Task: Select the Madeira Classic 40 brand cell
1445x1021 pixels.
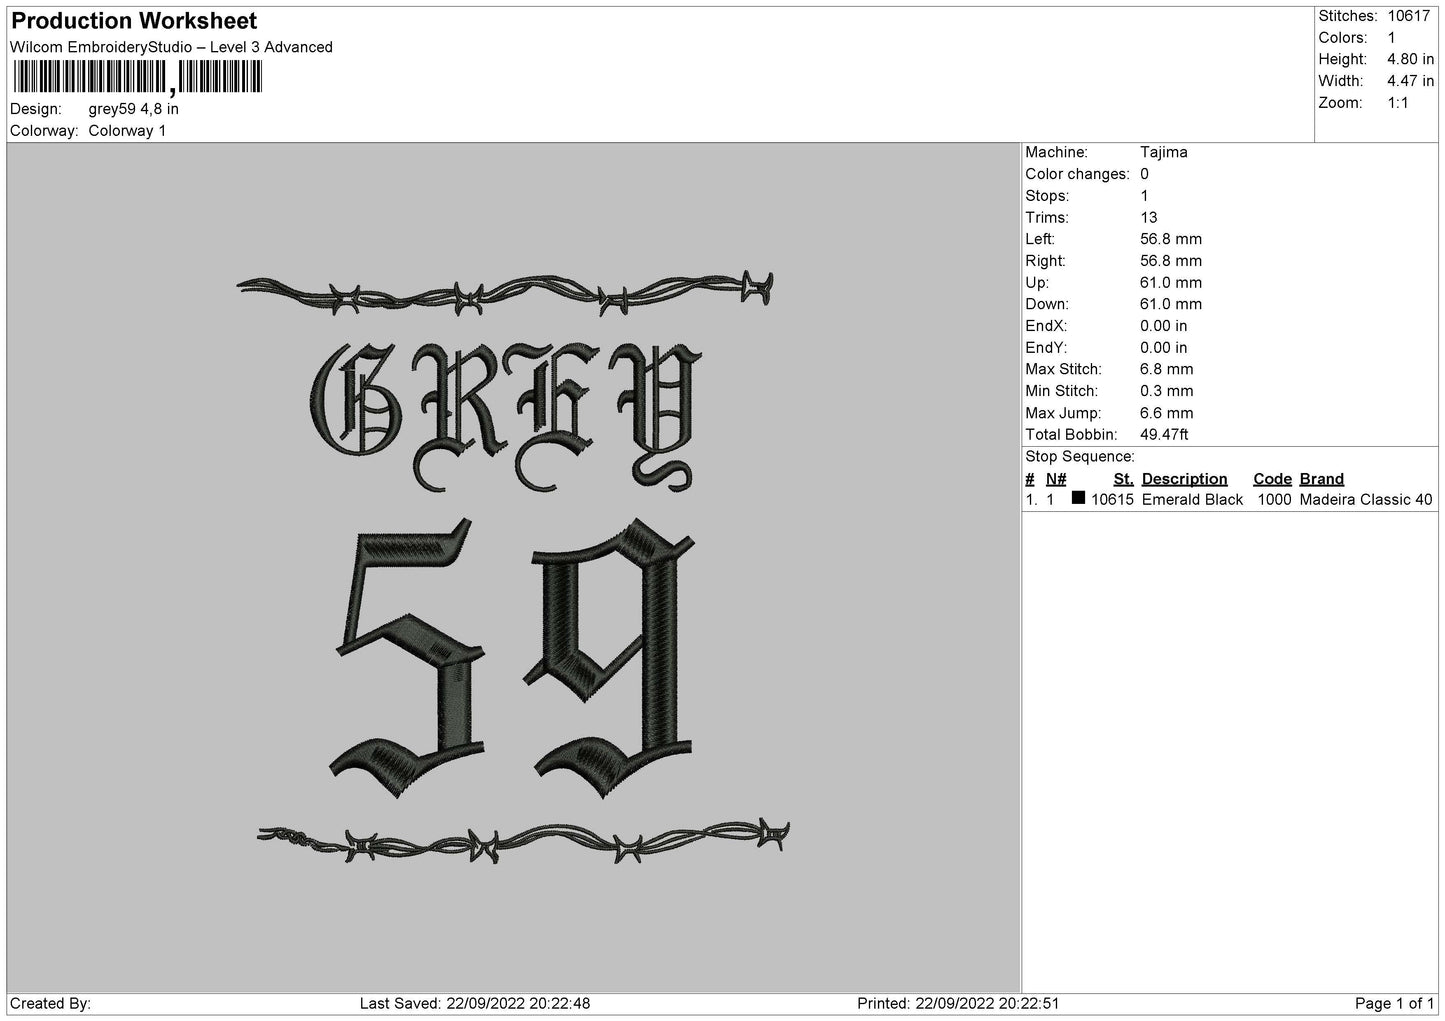Action: point(1366,500)
